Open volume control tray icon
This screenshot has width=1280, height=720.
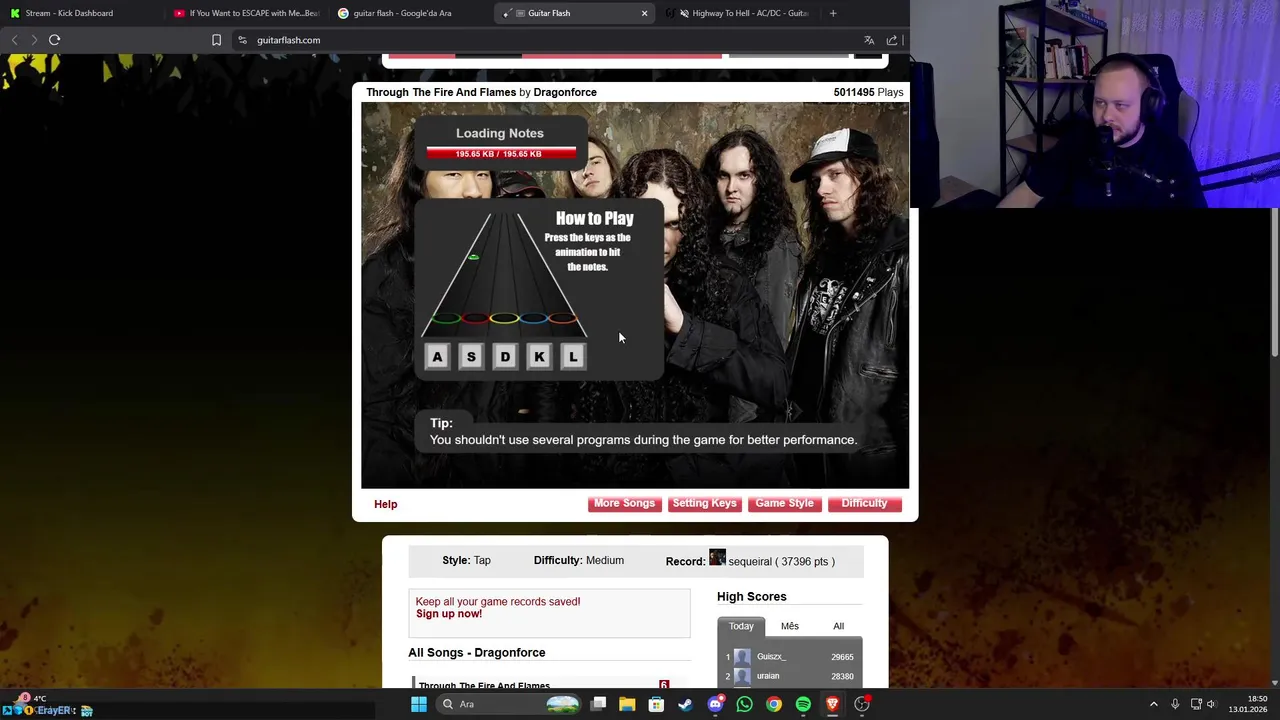(x=1211, y=704)
